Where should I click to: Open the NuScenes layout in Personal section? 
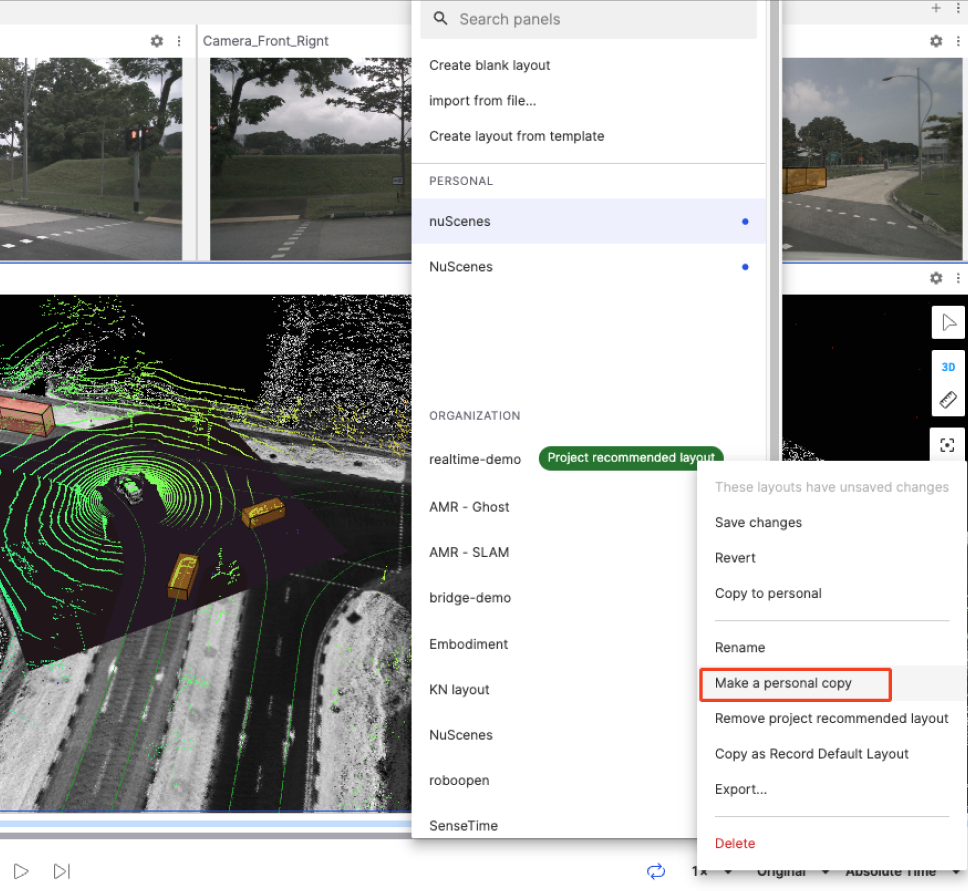click(x=588, y=267)
